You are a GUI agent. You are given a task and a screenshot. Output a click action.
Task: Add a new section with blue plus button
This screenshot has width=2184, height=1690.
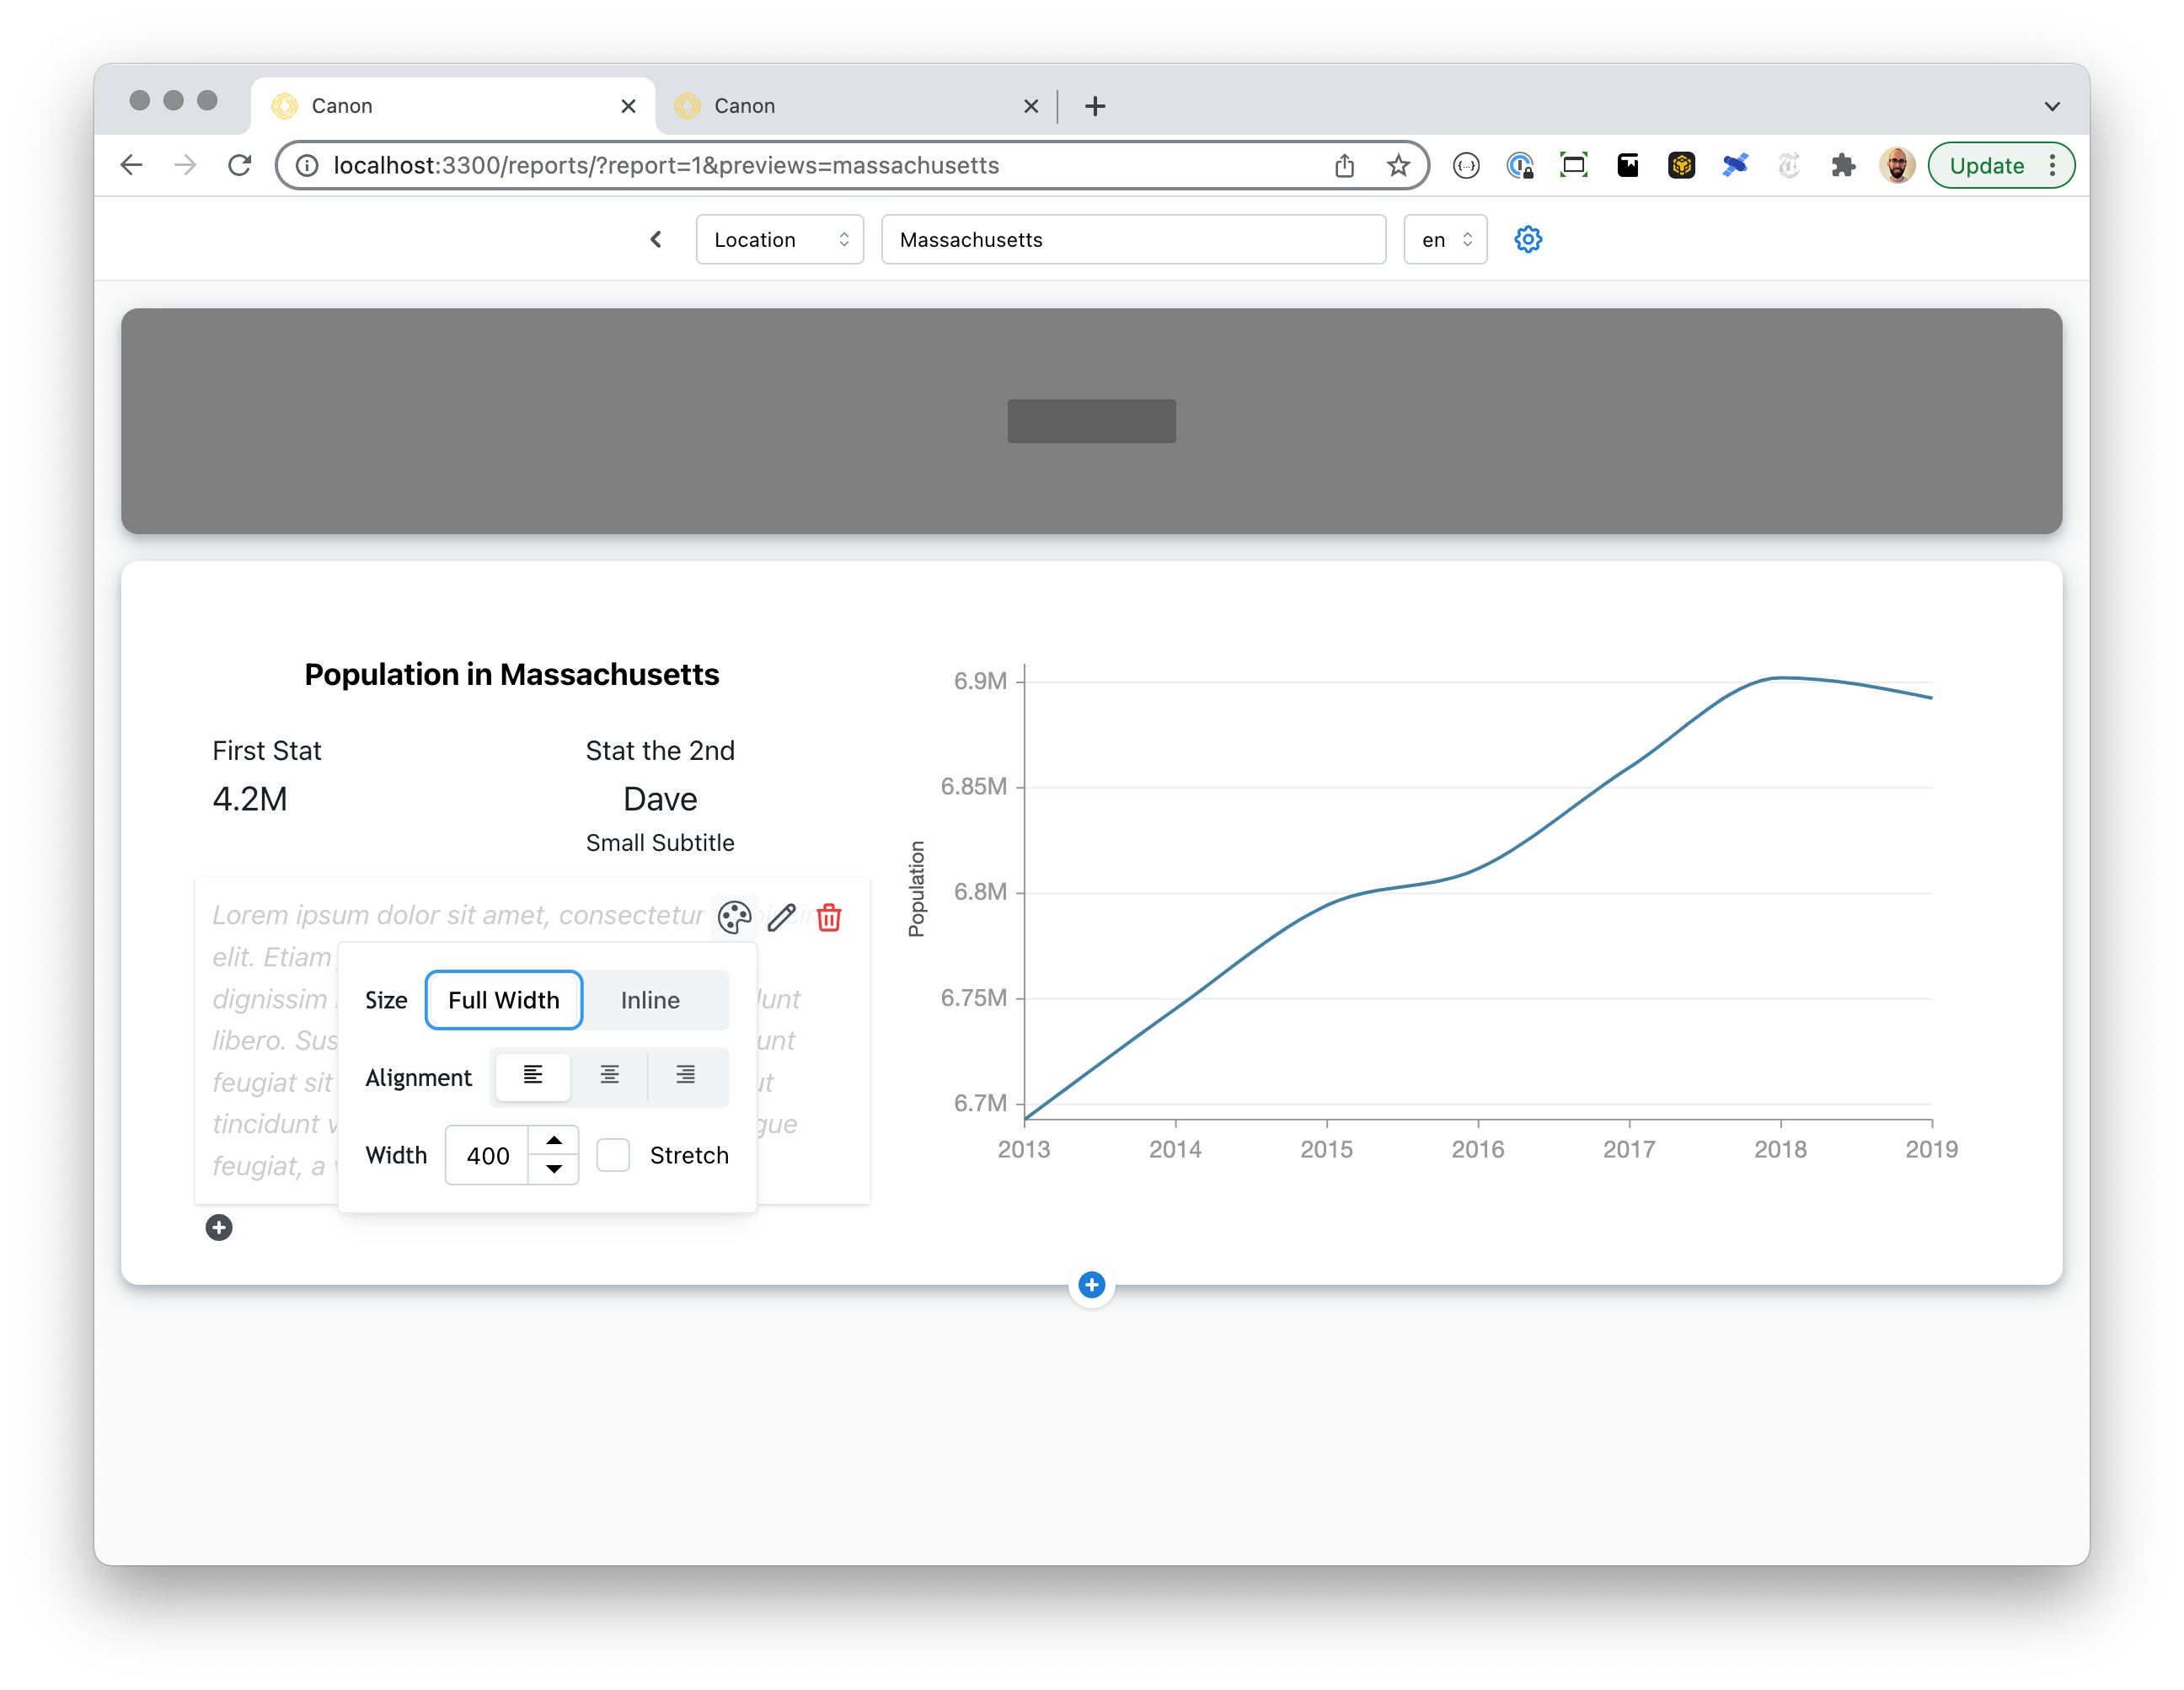[1091, 1285]
